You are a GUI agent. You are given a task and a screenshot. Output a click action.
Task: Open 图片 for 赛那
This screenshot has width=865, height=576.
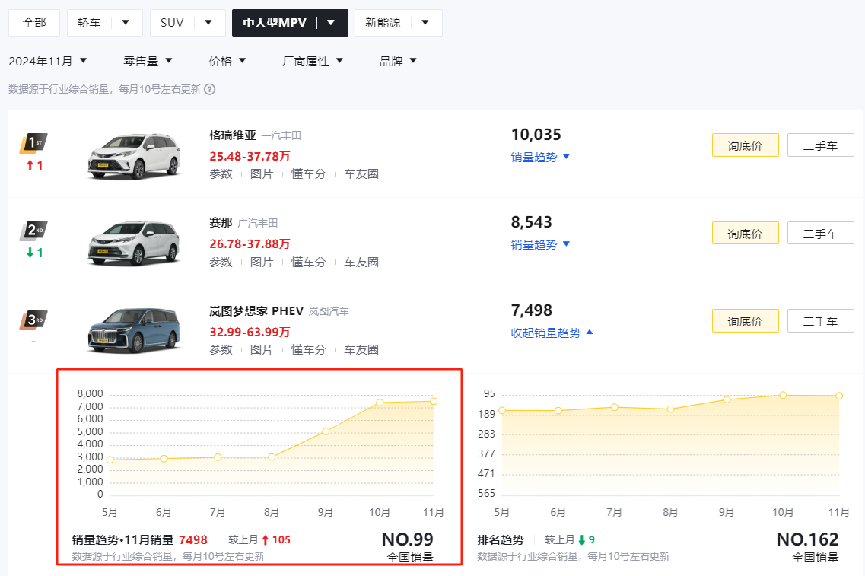[261, 262]
